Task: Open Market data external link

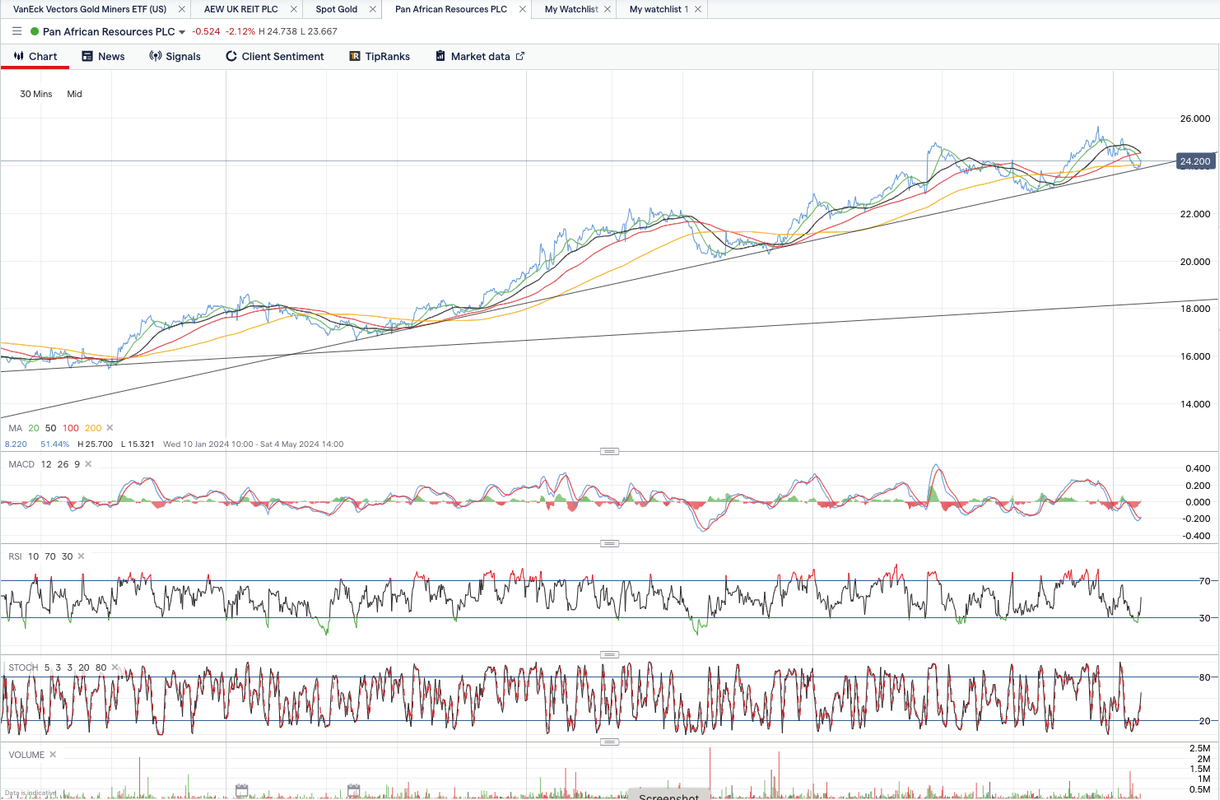Action: point(480,56)
